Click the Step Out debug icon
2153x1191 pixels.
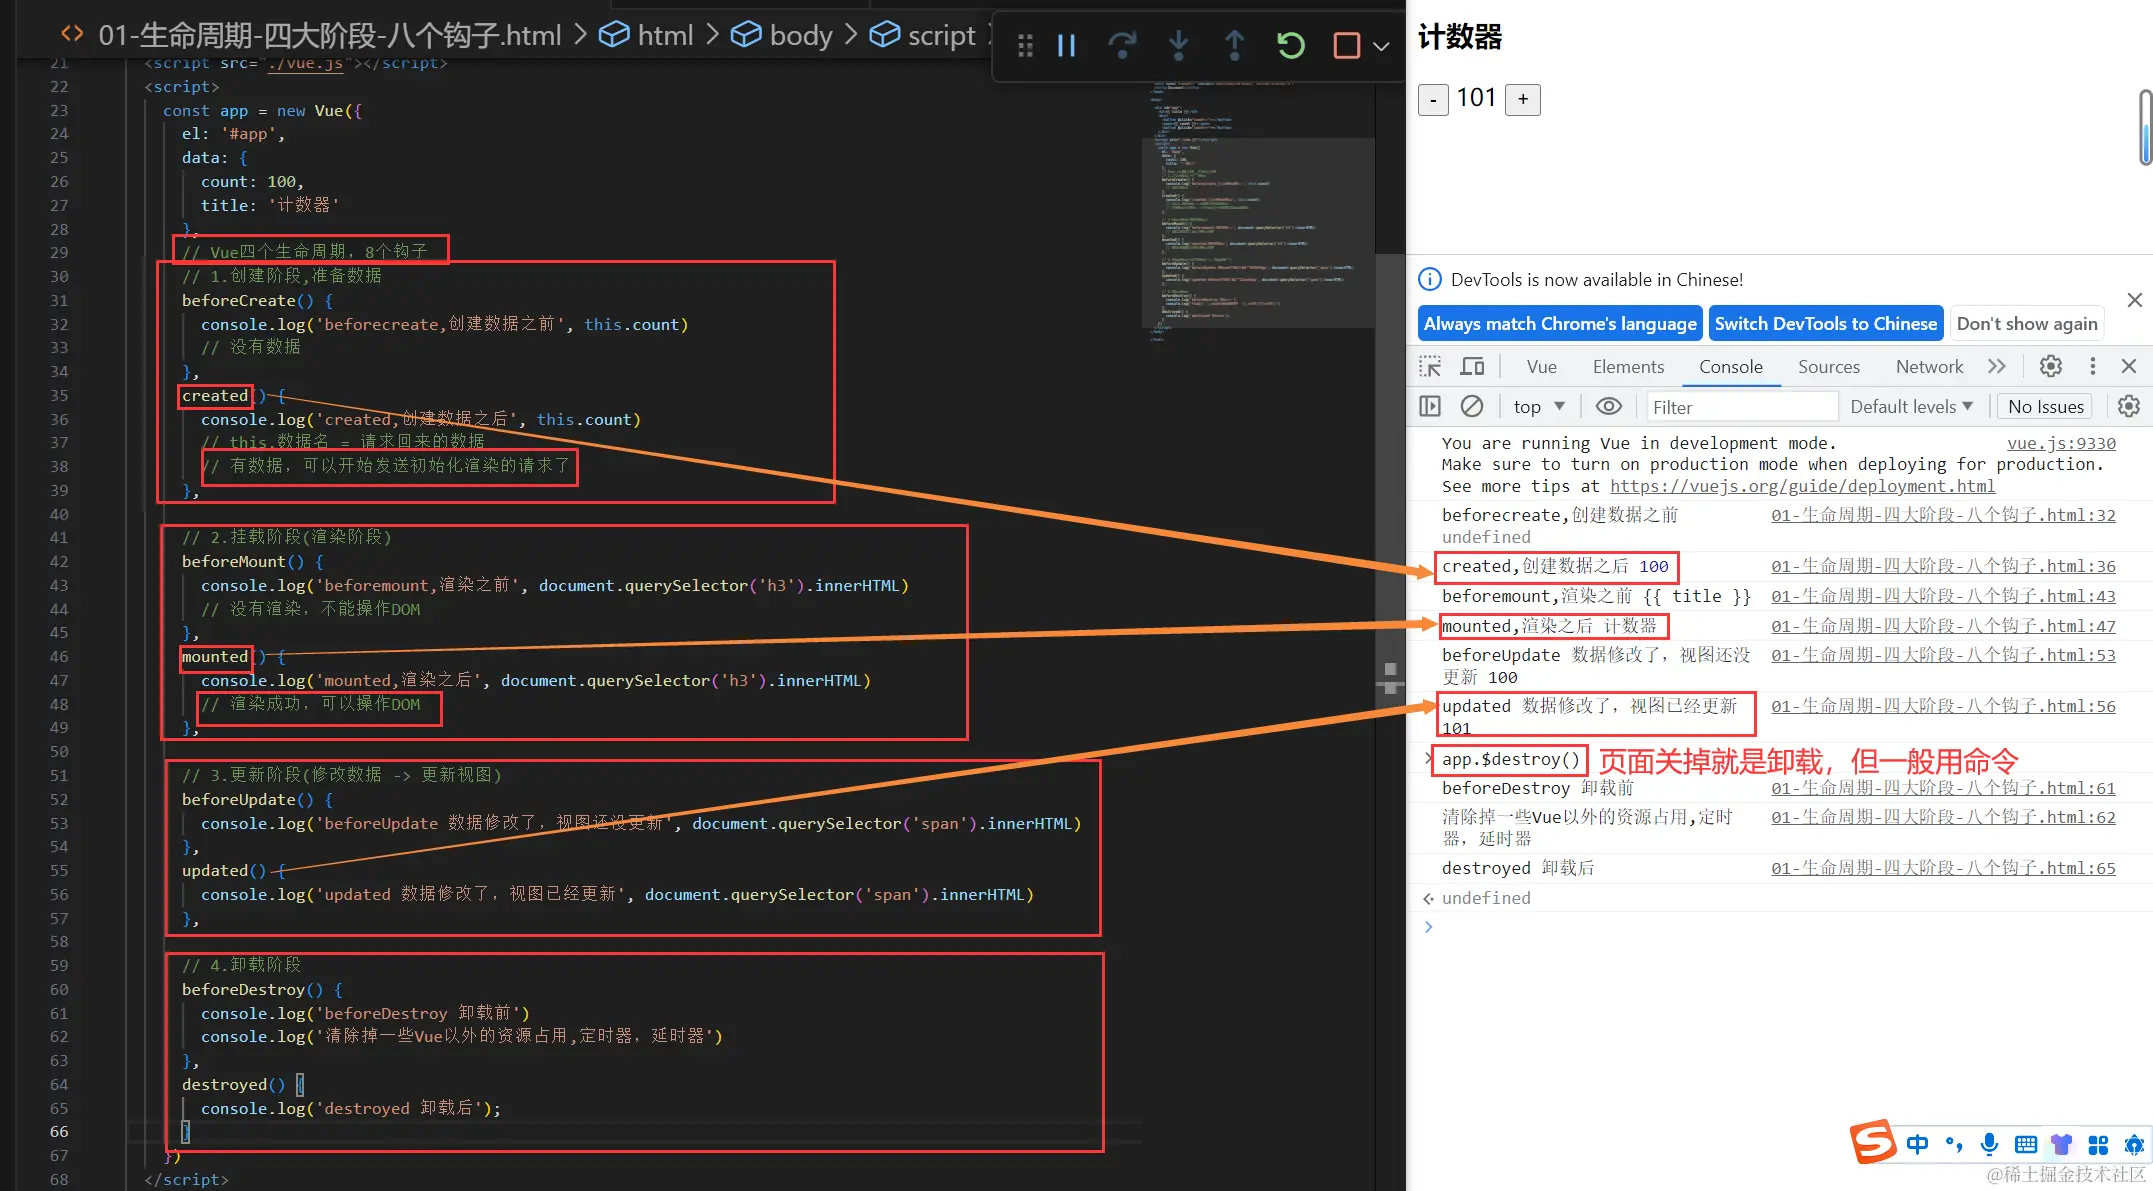[1234, 45]
